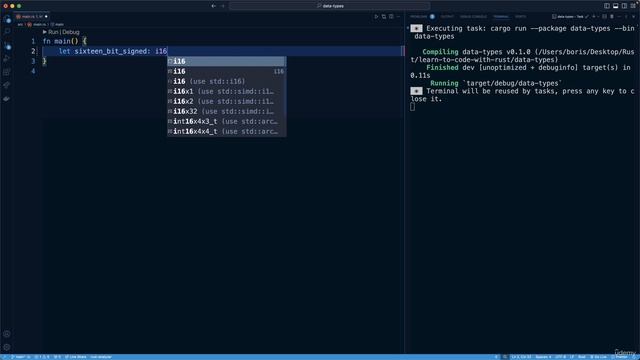Click rust-analyzer status bar item
The image size is (640, 360).
(101, 357)
